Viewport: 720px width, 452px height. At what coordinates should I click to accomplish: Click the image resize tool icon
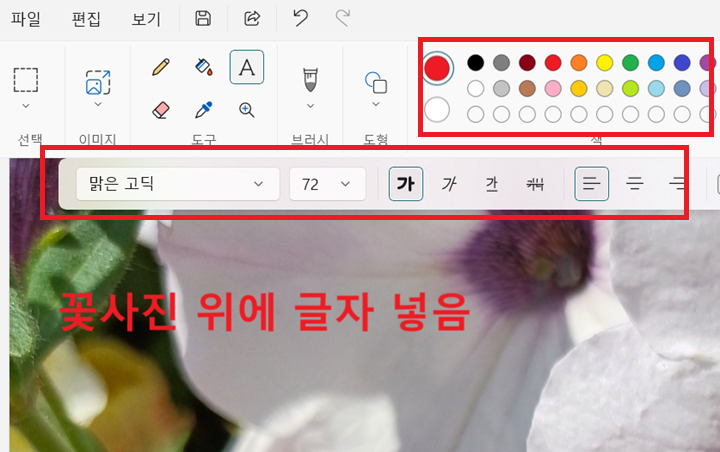98,82
